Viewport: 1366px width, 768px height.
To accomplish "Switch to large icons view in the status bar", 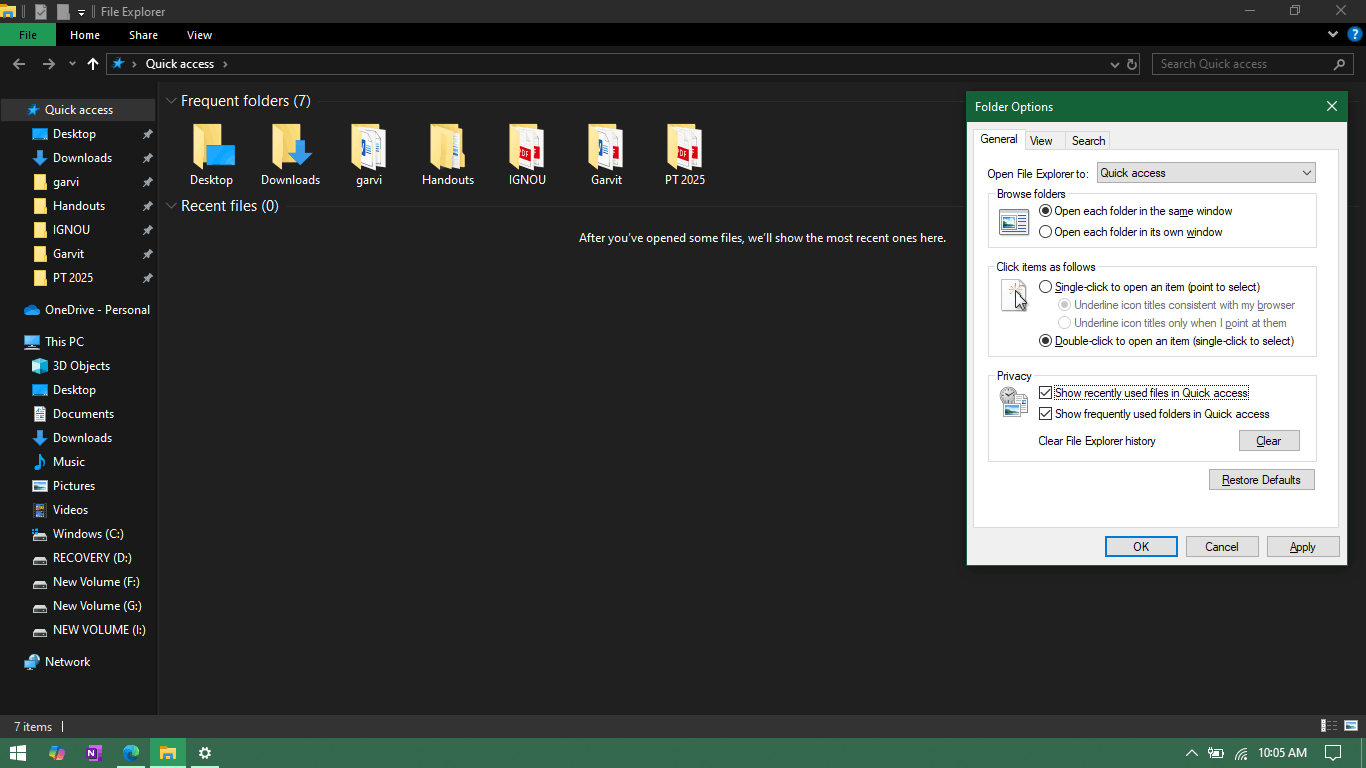I will [1351, 726].
